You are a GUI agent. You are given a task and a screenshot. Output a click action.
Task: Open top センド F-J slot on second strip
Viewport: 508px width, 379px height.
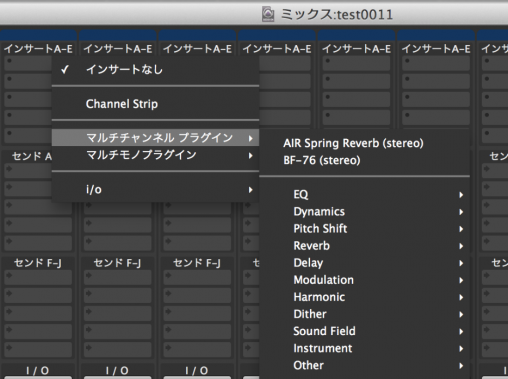pyautogui.click(x=118, y=278)
